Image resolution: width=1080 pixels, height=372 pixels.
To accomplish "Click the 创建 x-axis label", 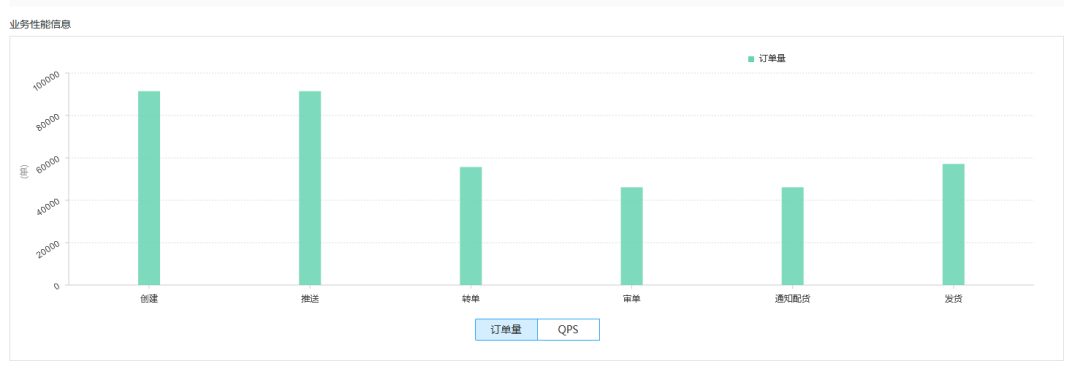I will click(149, 300).
